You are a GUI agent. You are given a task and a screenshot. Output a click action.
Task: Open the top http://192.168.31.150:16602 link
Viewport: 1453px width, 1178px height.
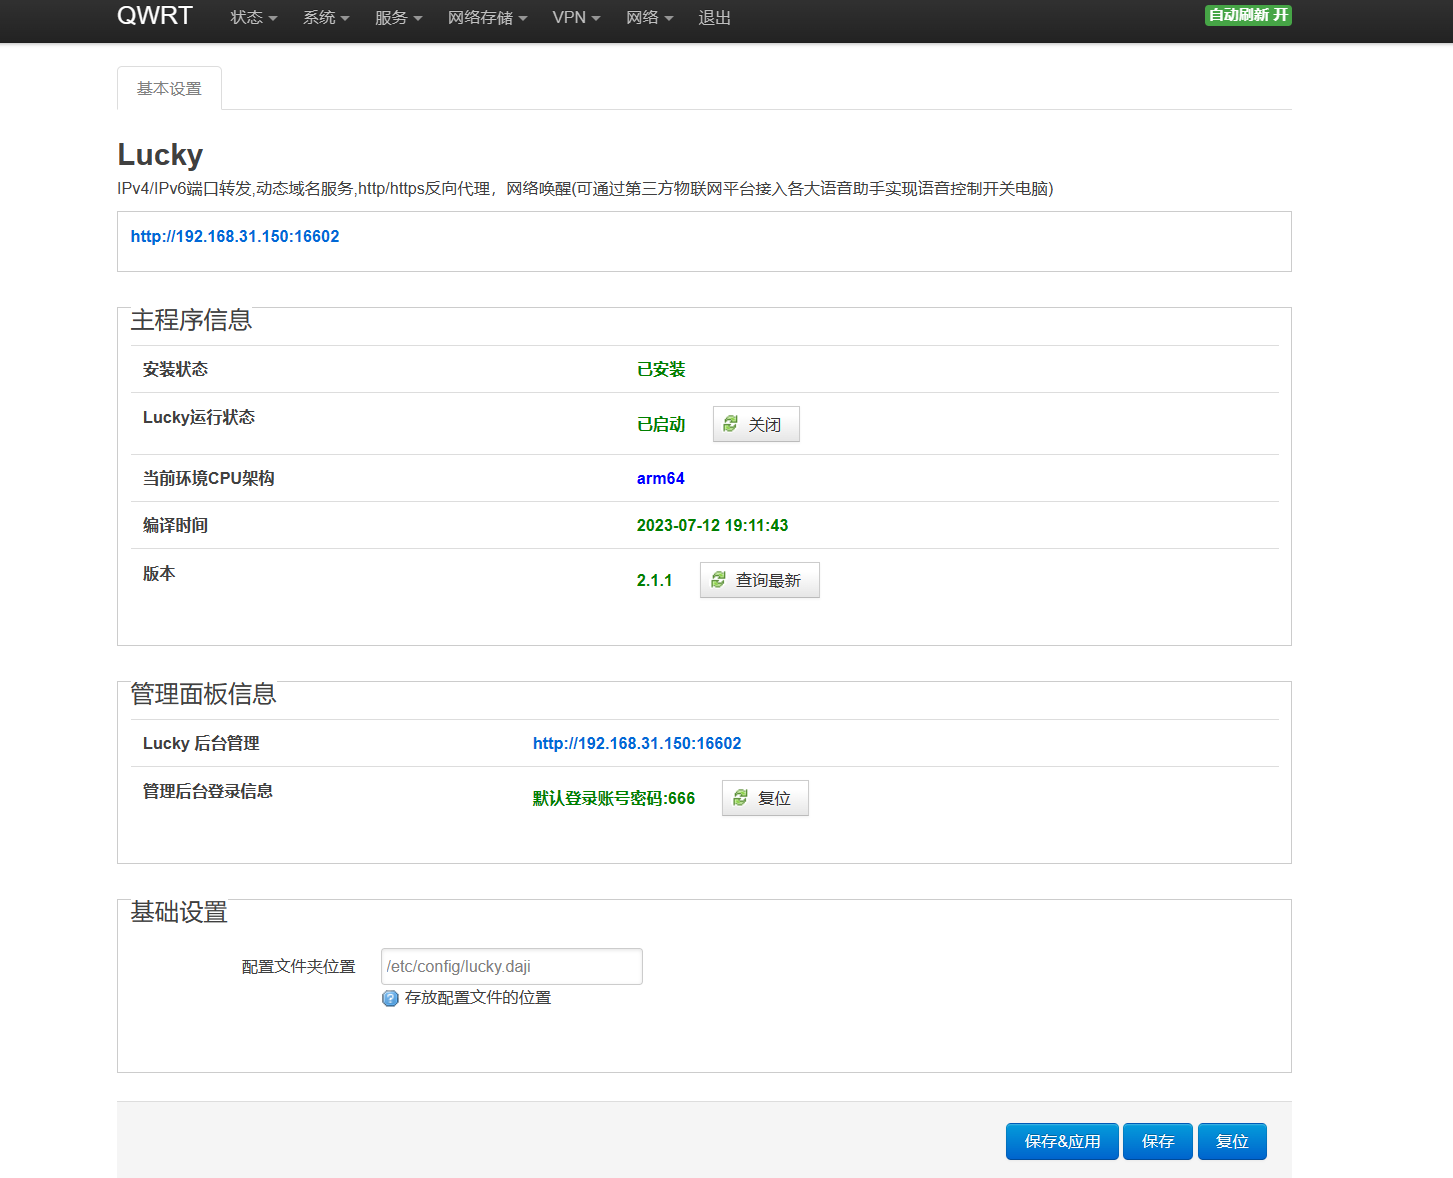(x=235, y=236)
